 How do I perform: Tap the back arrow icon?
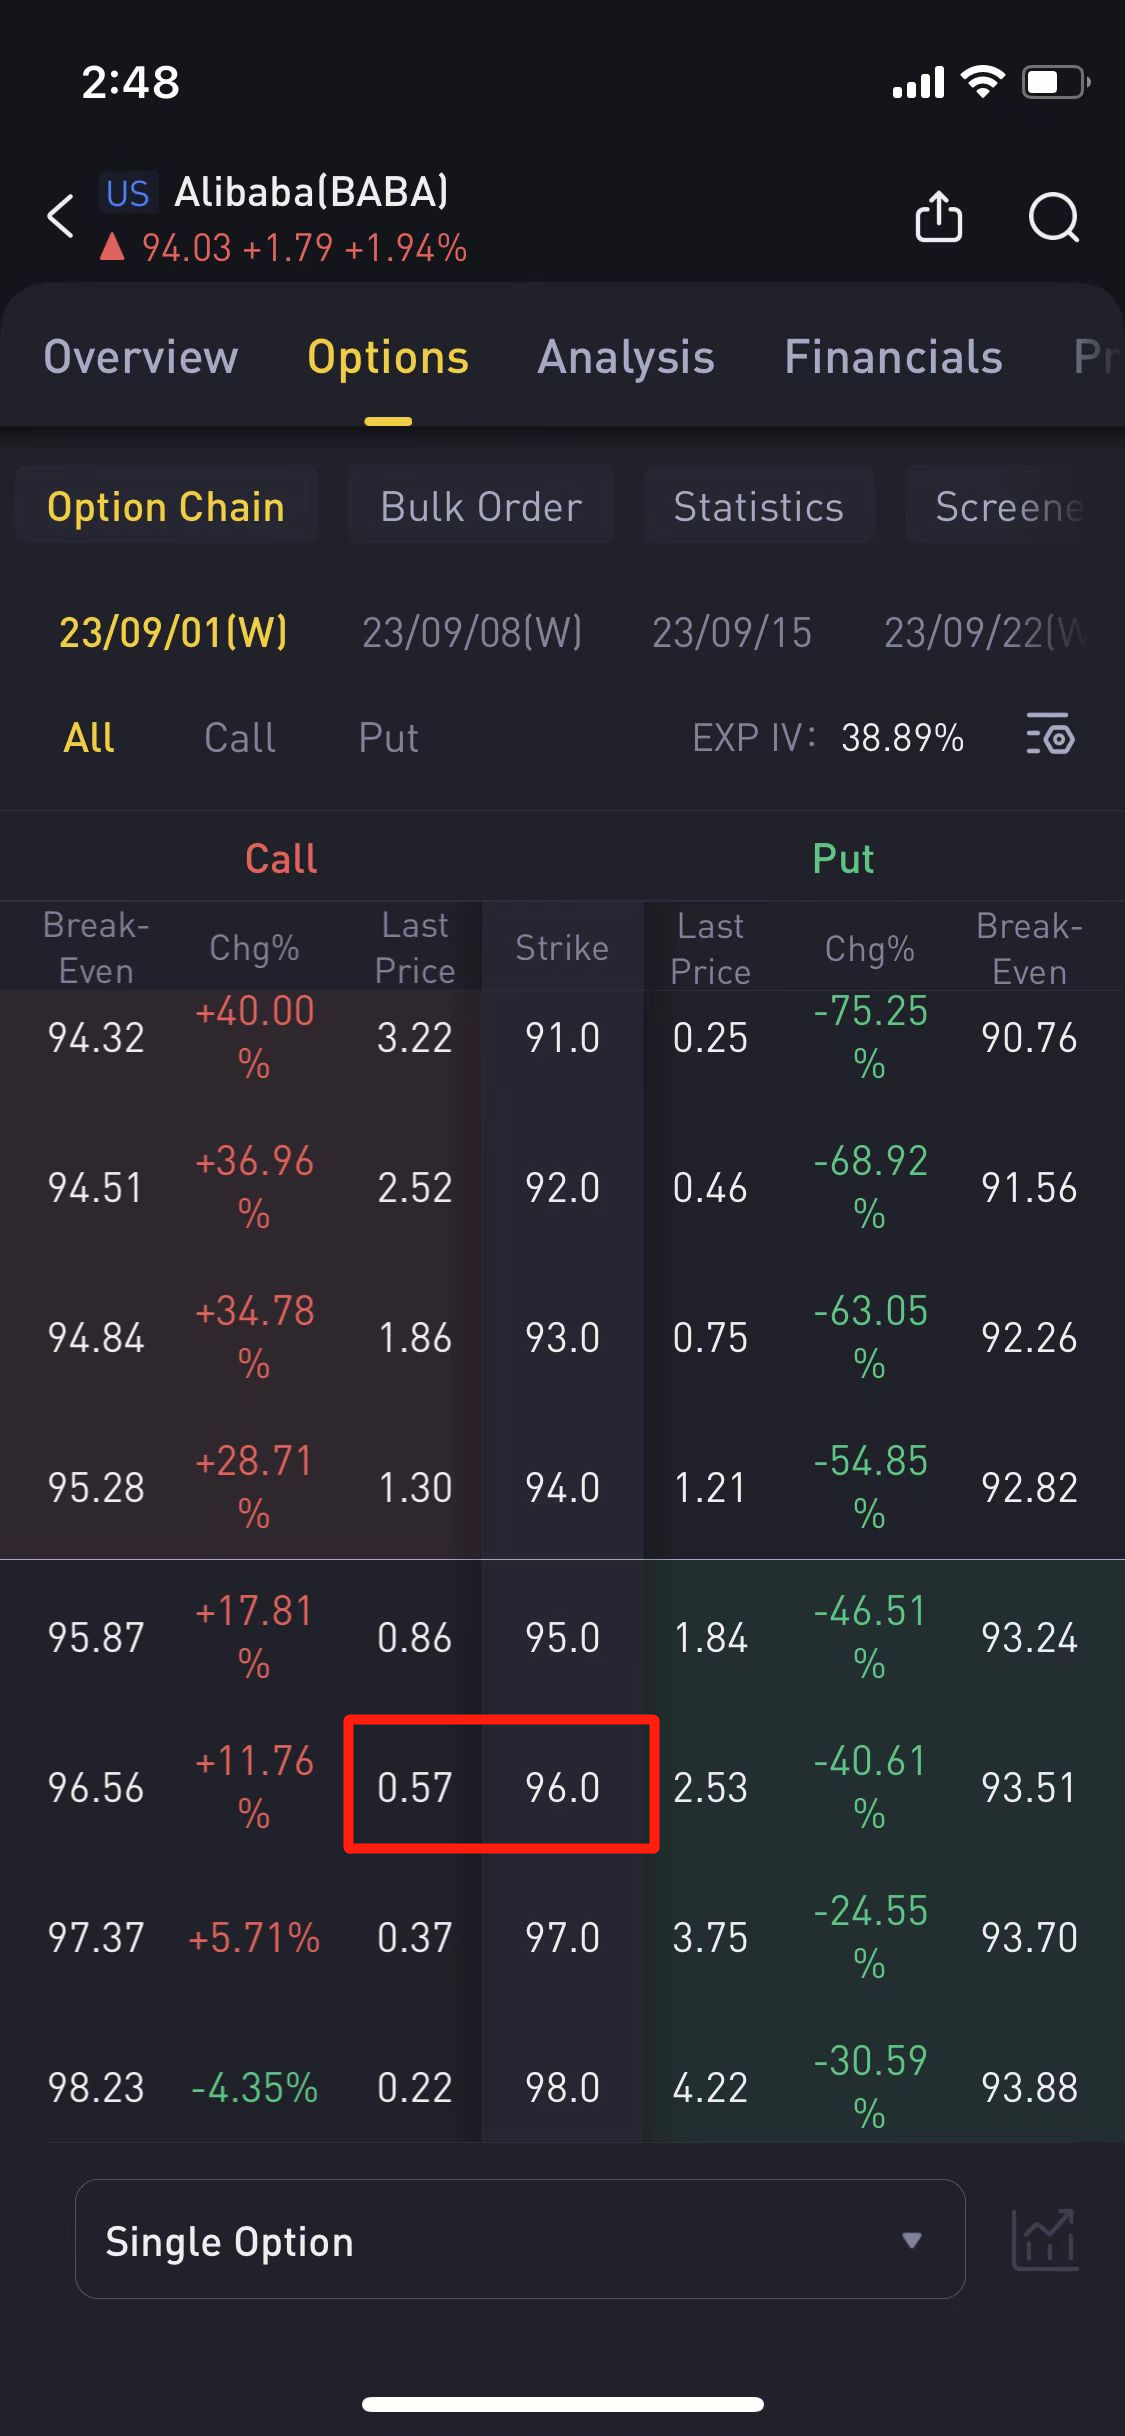coord(61,216)
